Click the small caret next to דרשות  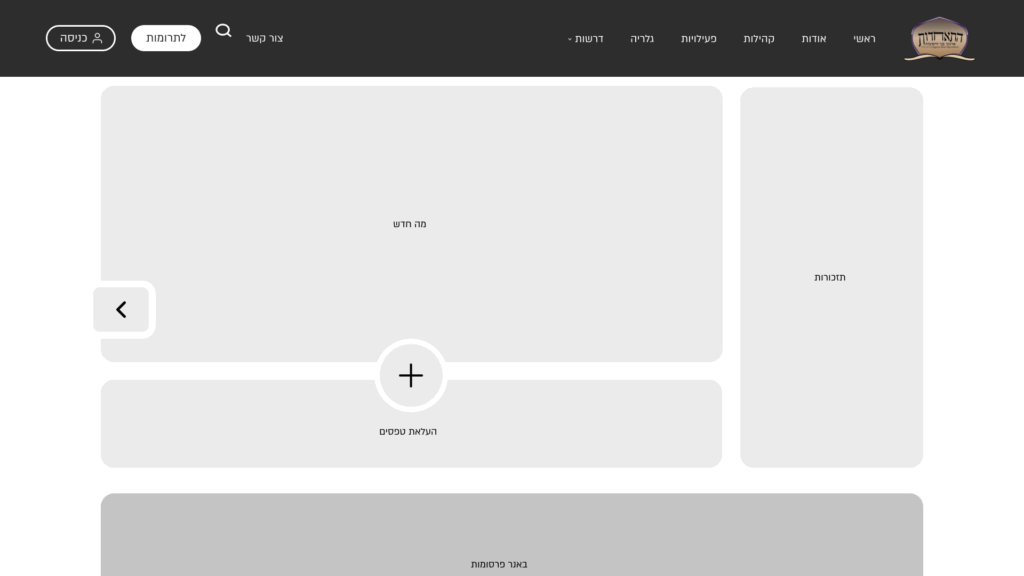(x=570, y=39)
